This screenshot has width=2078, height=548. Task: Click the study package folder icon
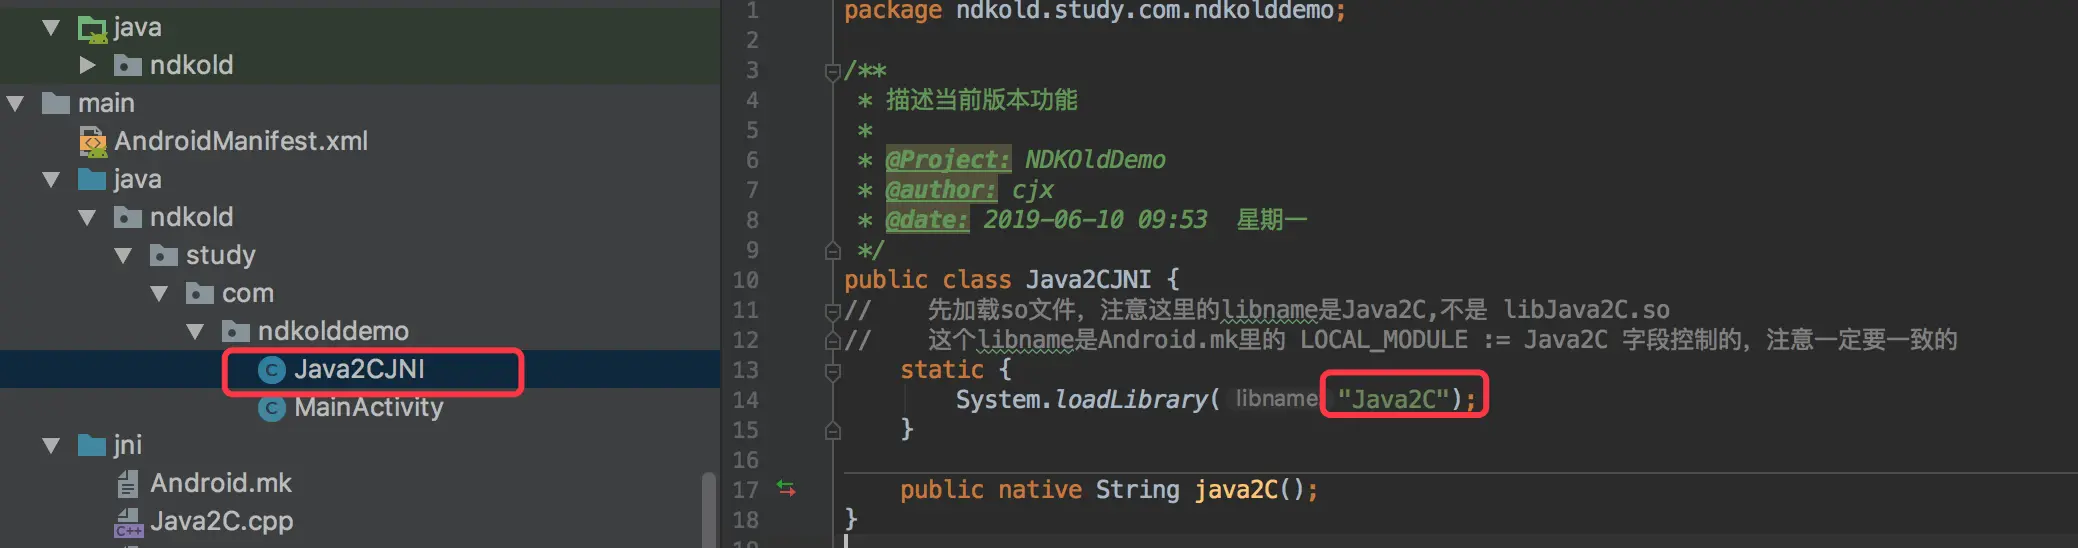[164, 256]
